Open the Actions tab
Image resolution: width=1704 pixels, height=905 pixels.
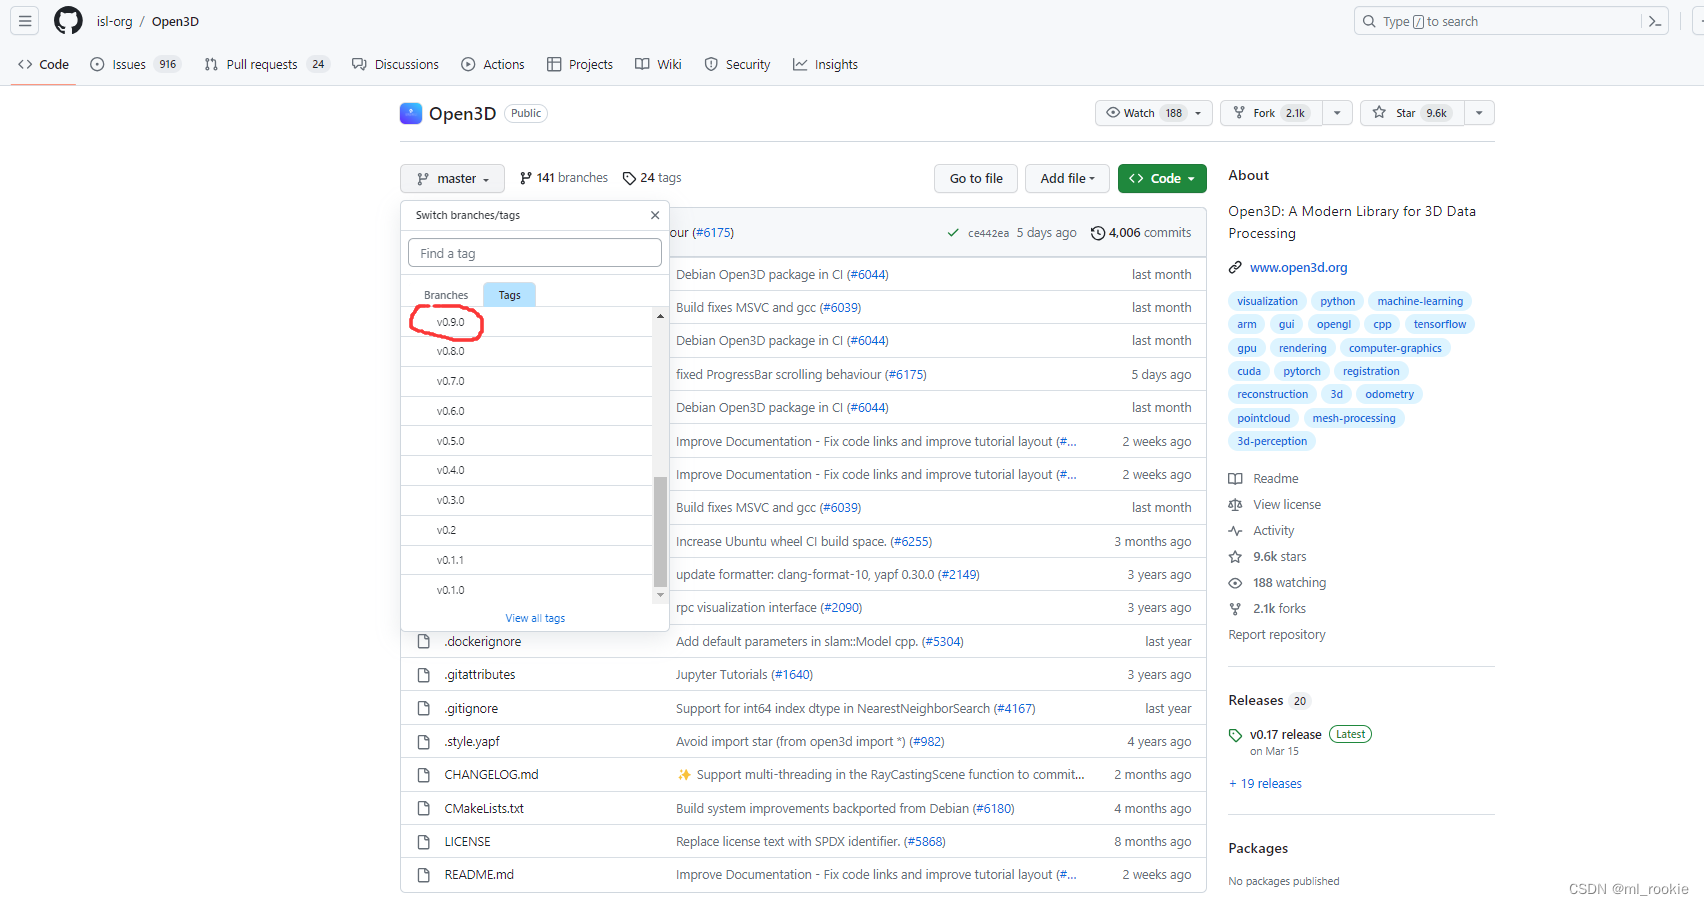click(493, 65)
